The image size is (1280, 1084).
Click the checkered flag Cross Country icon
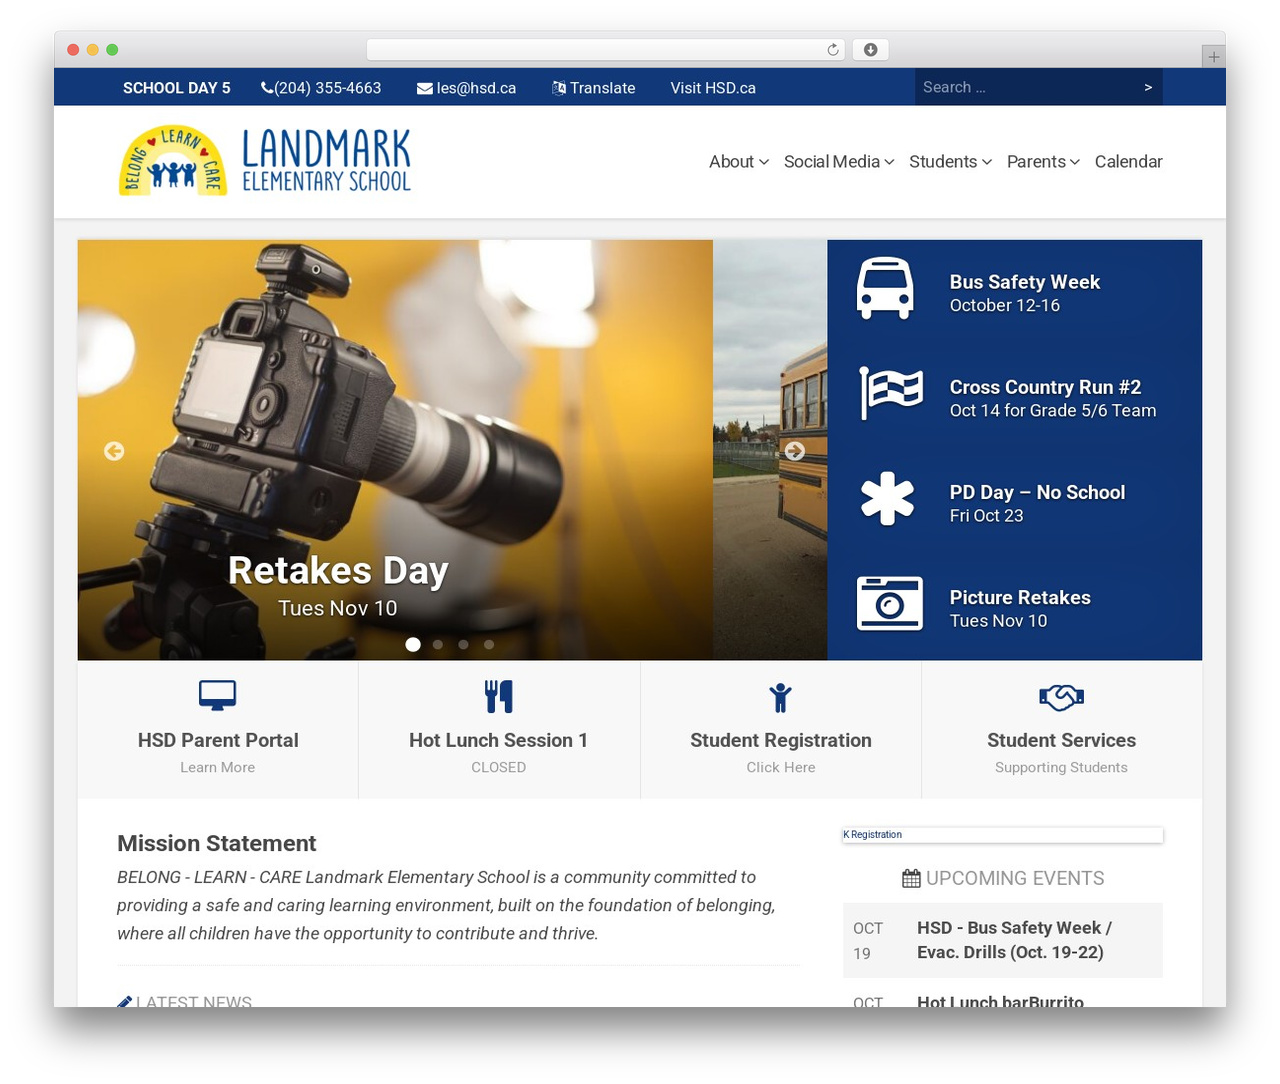click(x=890, y=392)
